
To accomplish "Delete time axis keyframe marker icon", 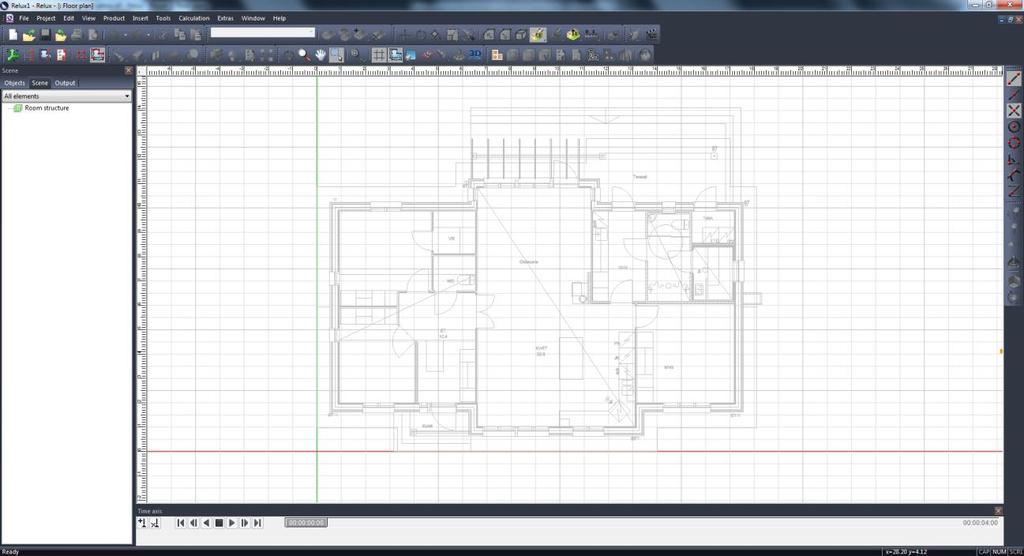I will pyautogui.click(x=155, y=523).
